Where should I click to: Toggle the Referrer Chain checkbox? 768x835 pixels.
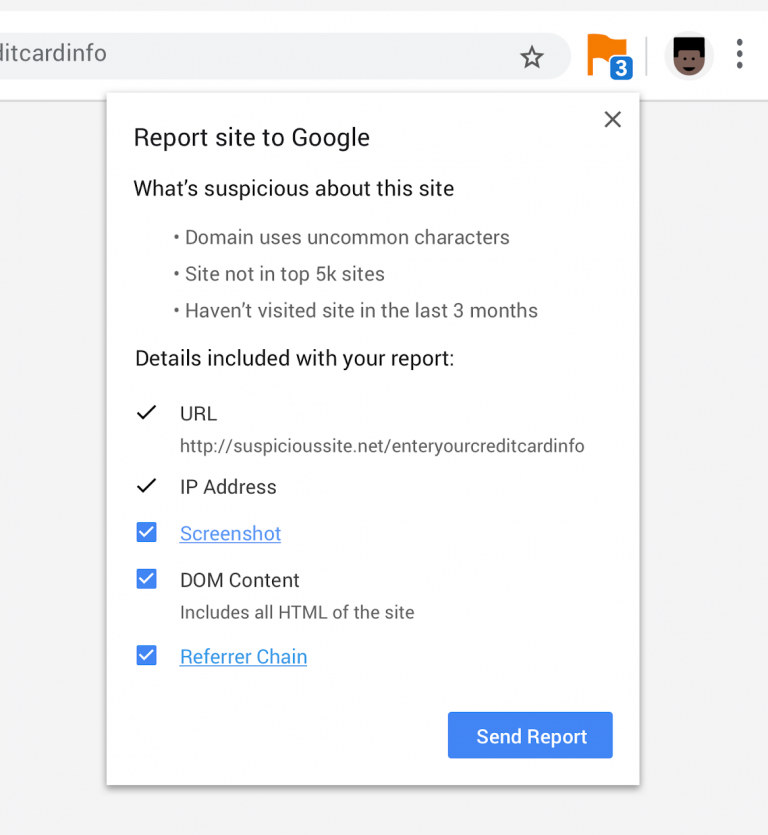click(x=147, y=656)
